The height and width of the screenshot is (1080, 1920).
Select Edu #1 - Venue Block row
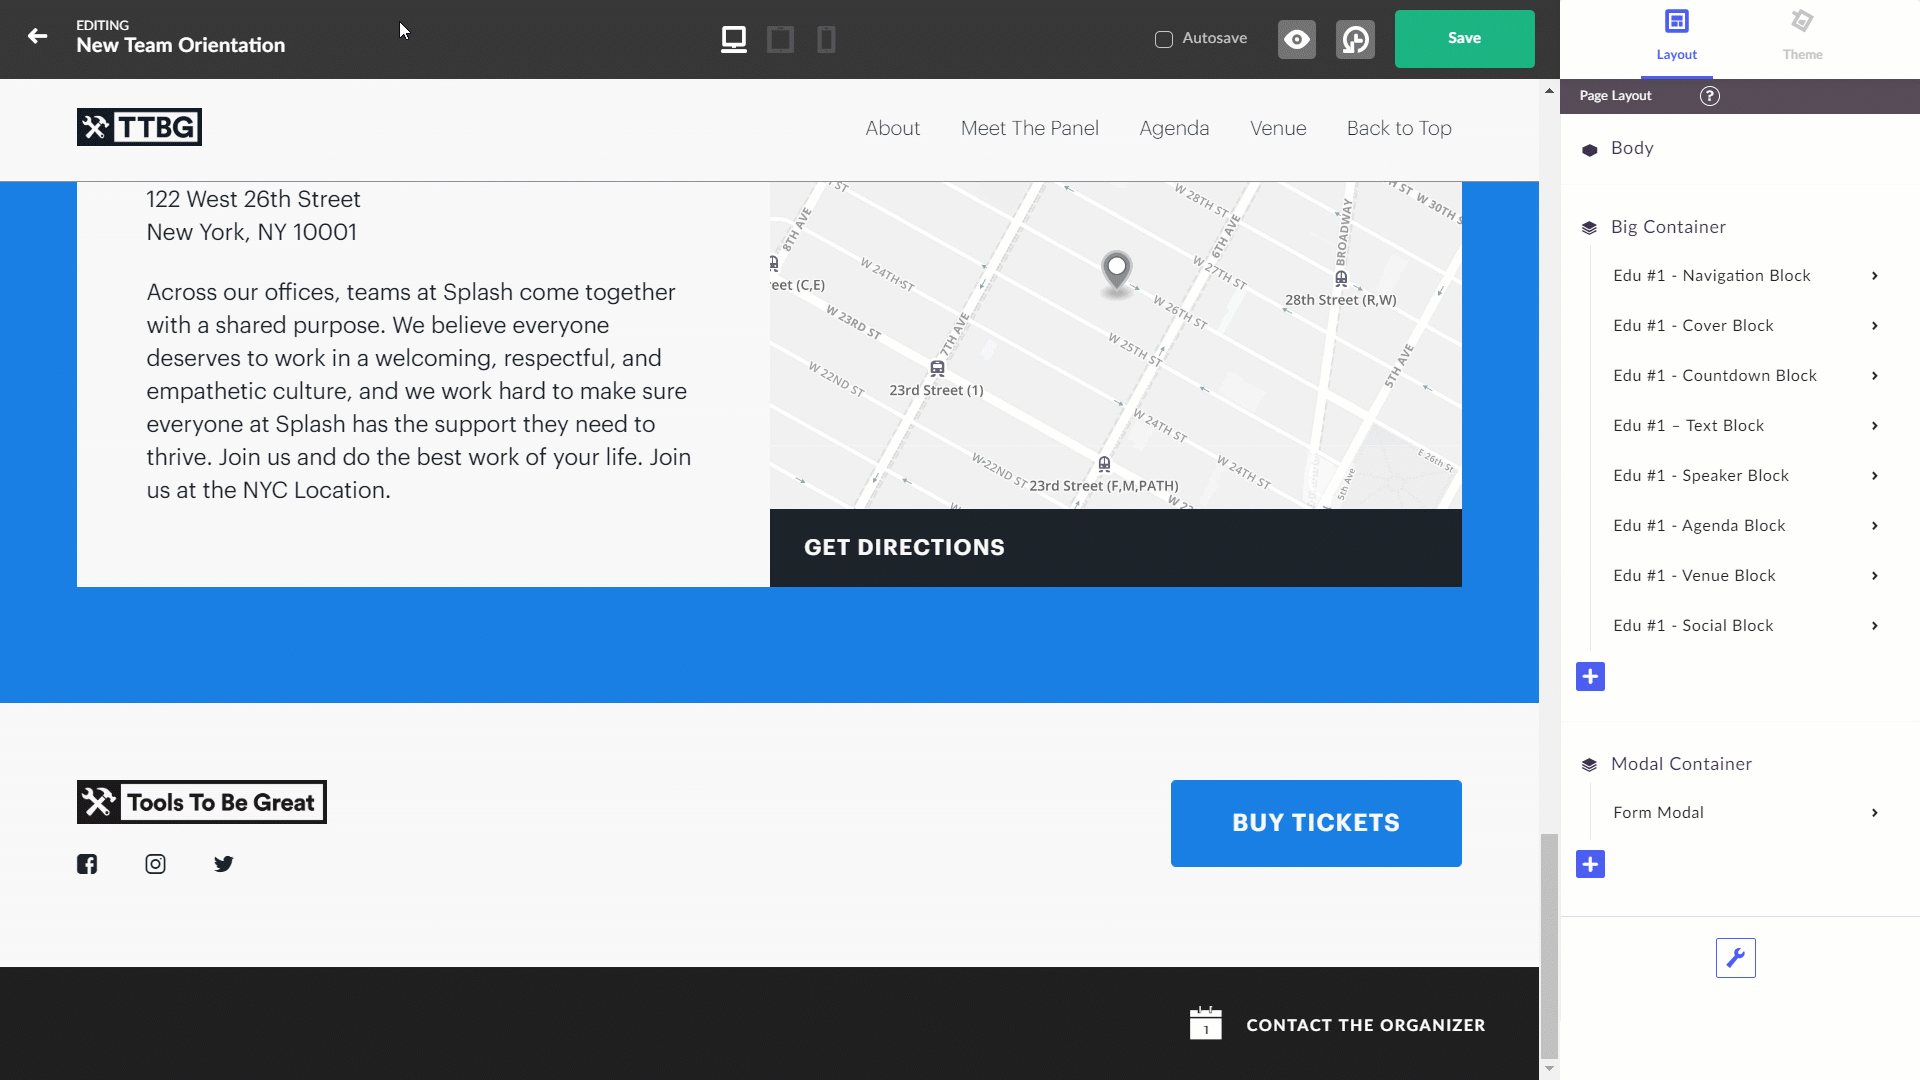1745,576
